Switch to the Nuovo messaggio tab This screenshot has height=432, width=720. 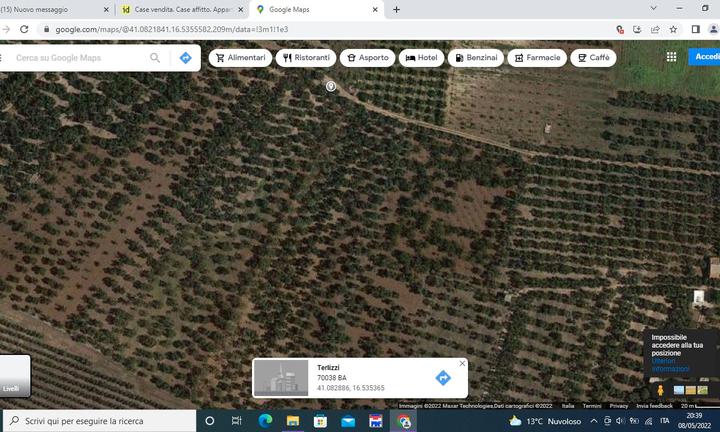tap(50, 9)
